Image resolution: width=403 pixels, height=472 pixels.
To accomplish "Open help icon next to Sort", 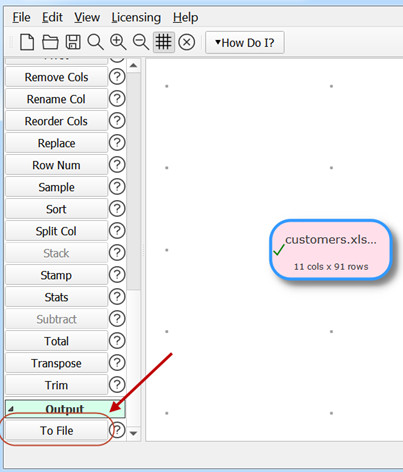I will [117, 209].
